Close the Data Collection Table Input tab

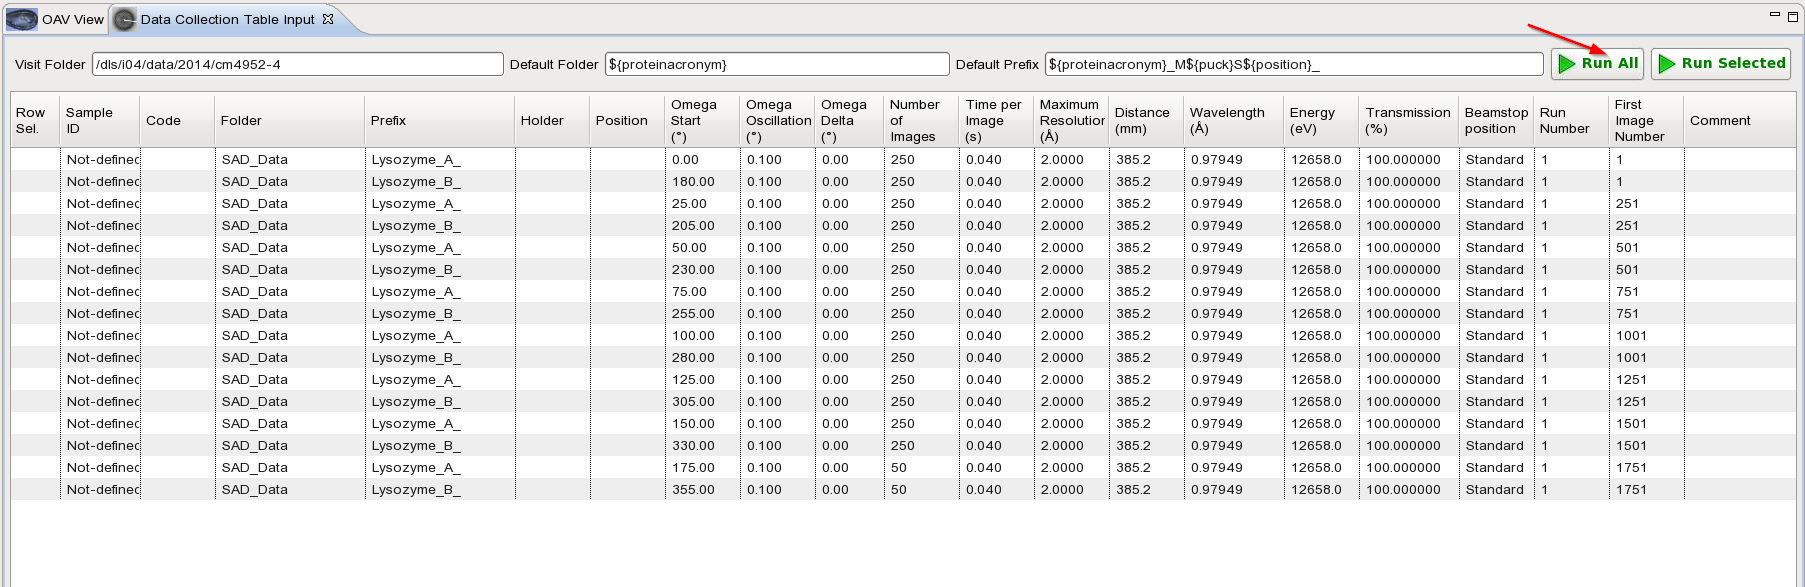328,19
